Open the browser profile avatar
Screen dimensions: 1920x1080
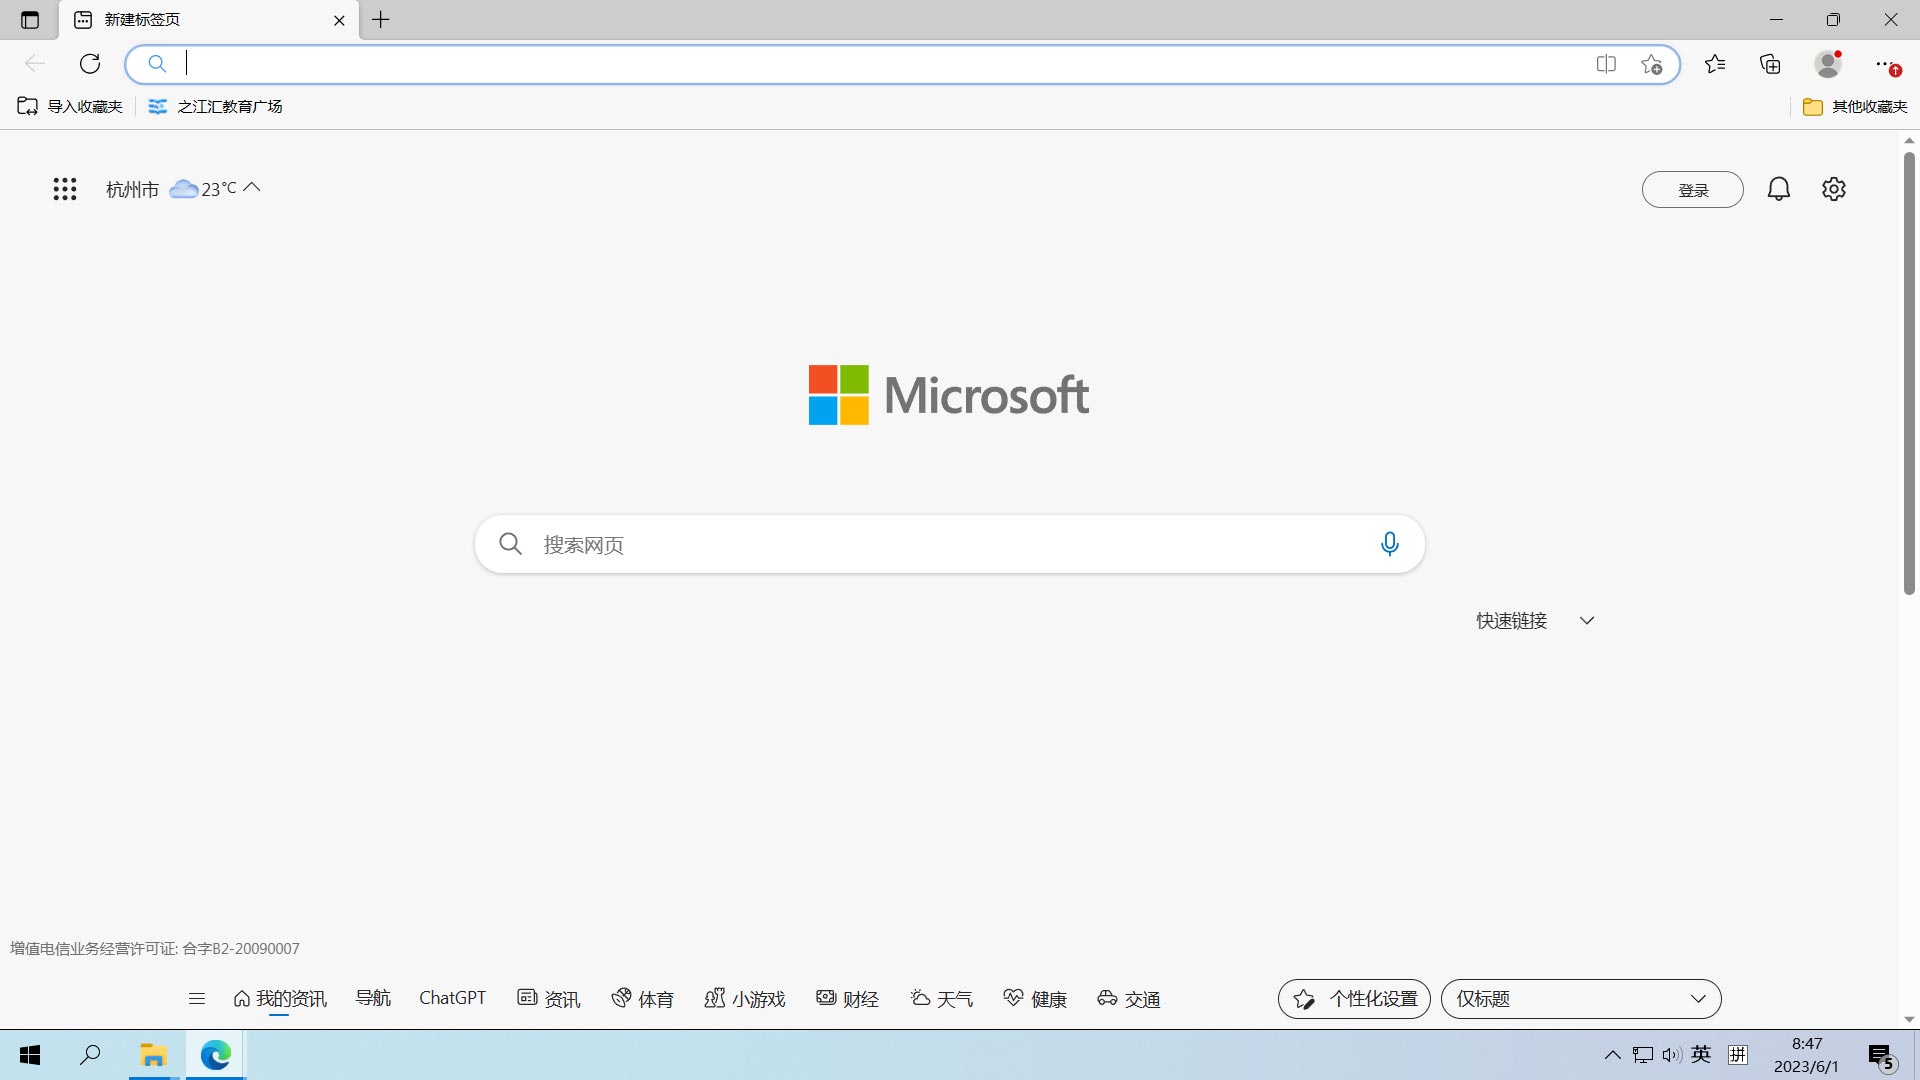pos(1828,64)
